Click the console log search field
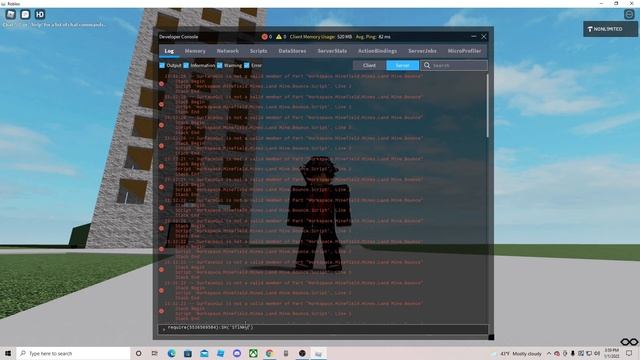 click(454, 65)
